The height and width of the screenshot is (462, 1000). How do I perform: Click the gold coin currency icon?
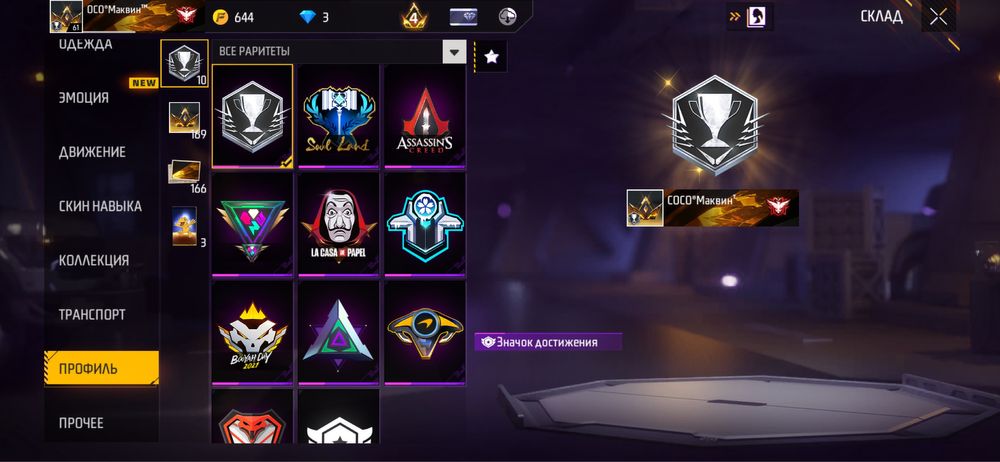pos(221,17)
